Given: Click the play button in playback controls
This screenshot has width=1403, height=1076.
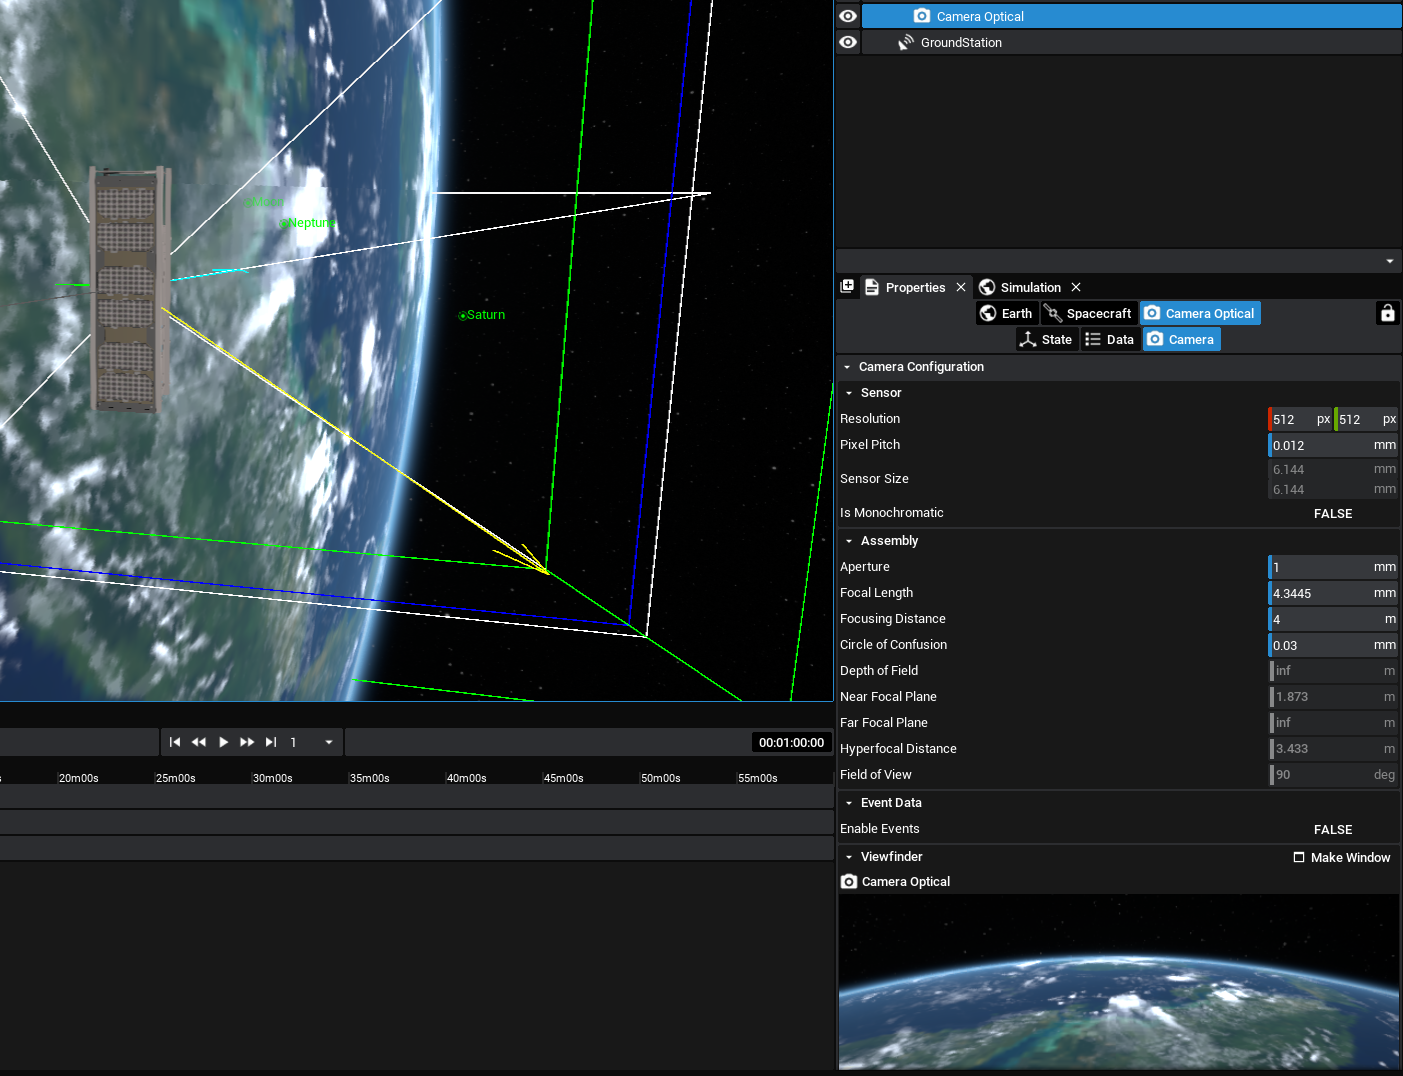Looking at the screenshot, I should tap(223, 742).
